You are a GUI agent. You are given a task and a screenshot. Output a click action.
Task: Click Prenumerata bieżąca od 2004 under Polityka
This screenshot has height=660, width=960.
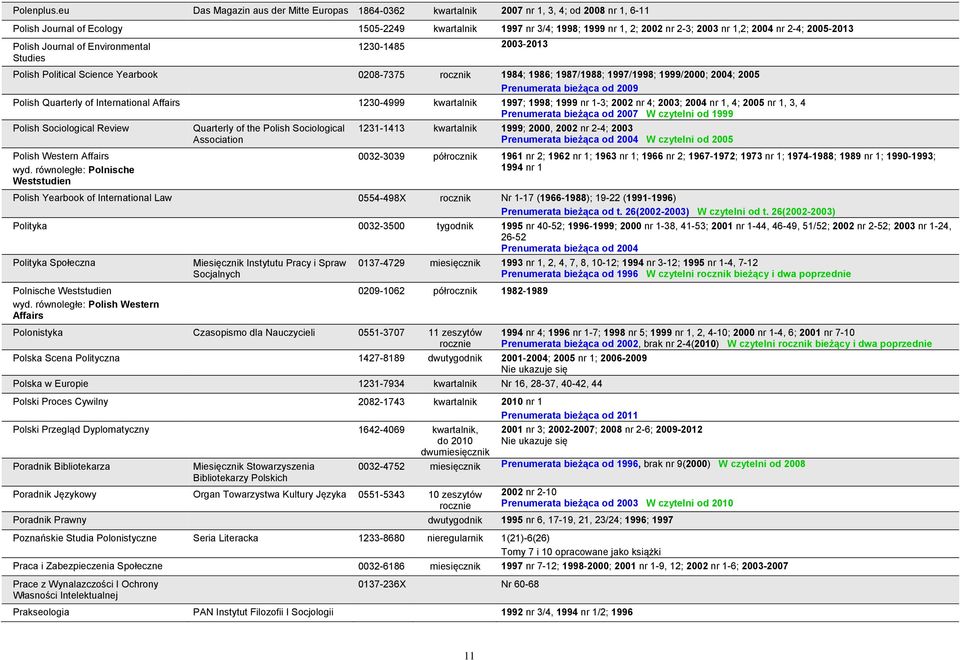[569, 249]
